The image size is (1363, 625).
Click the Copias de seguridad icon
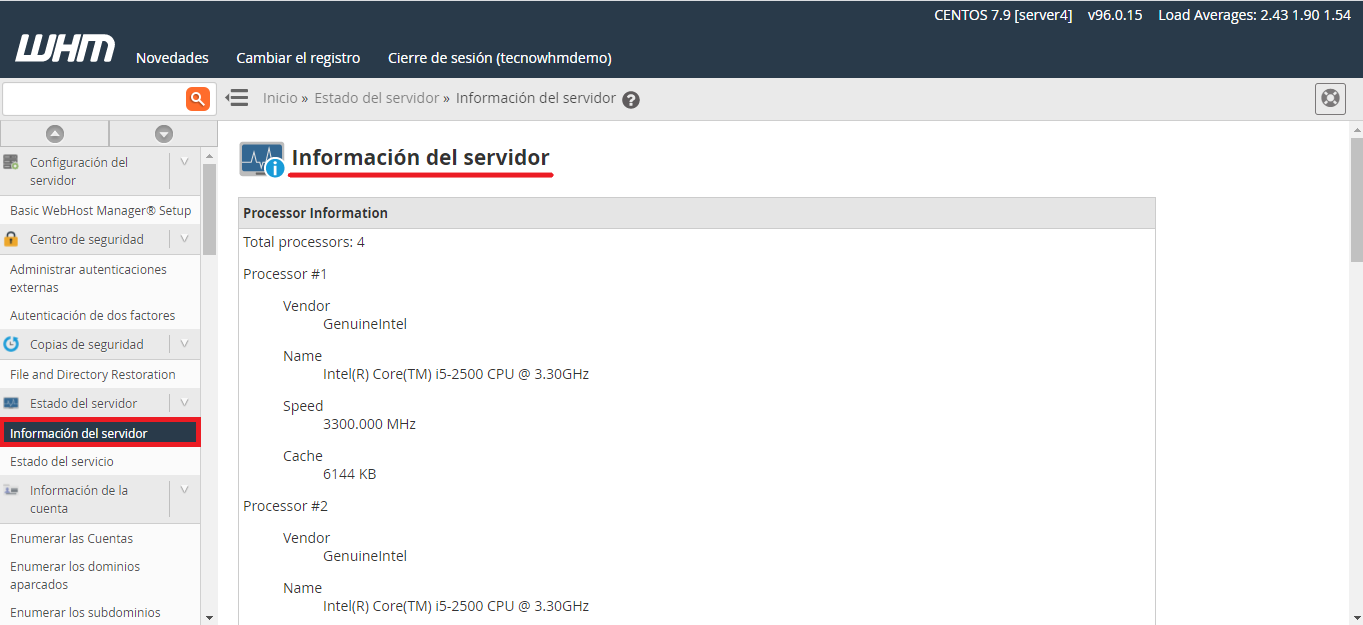coord(12,345)
